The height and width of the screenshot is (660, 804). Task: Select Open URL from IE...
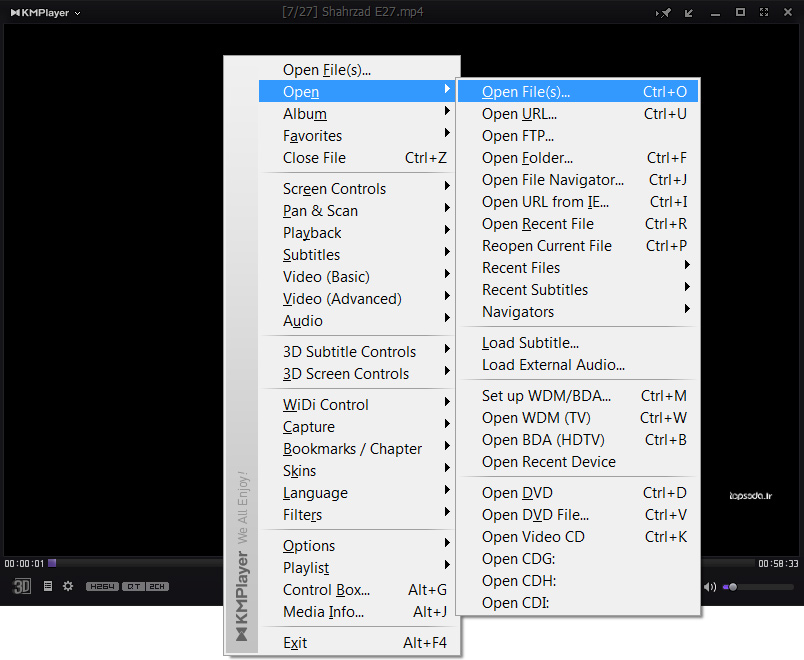click(x=578, y=202)
